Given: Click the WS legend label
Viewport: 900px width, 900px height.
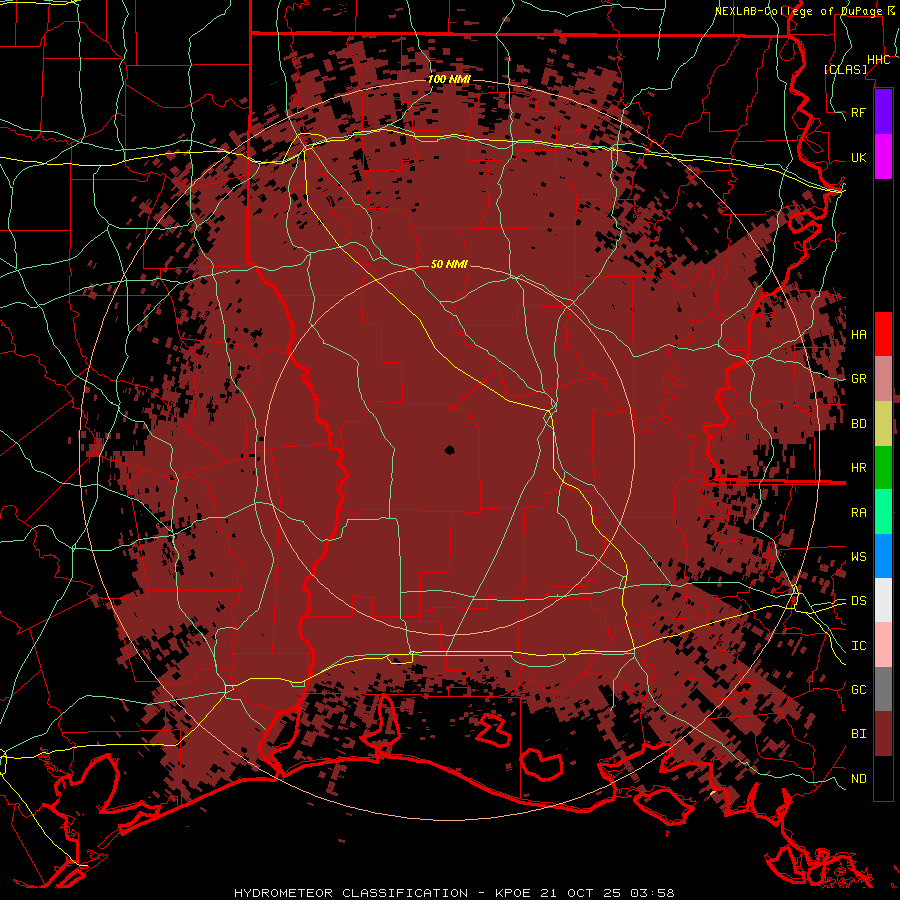Looking at the screenshot, I should tap(859, 557).
